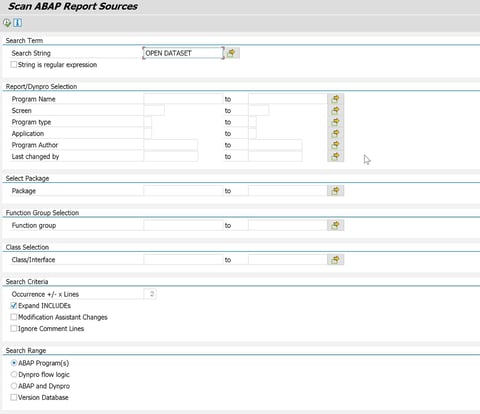Image resolution: width=480 pixels, height=414 pixels.
Task: Click Last changed by to field
Action: point(275,156)
